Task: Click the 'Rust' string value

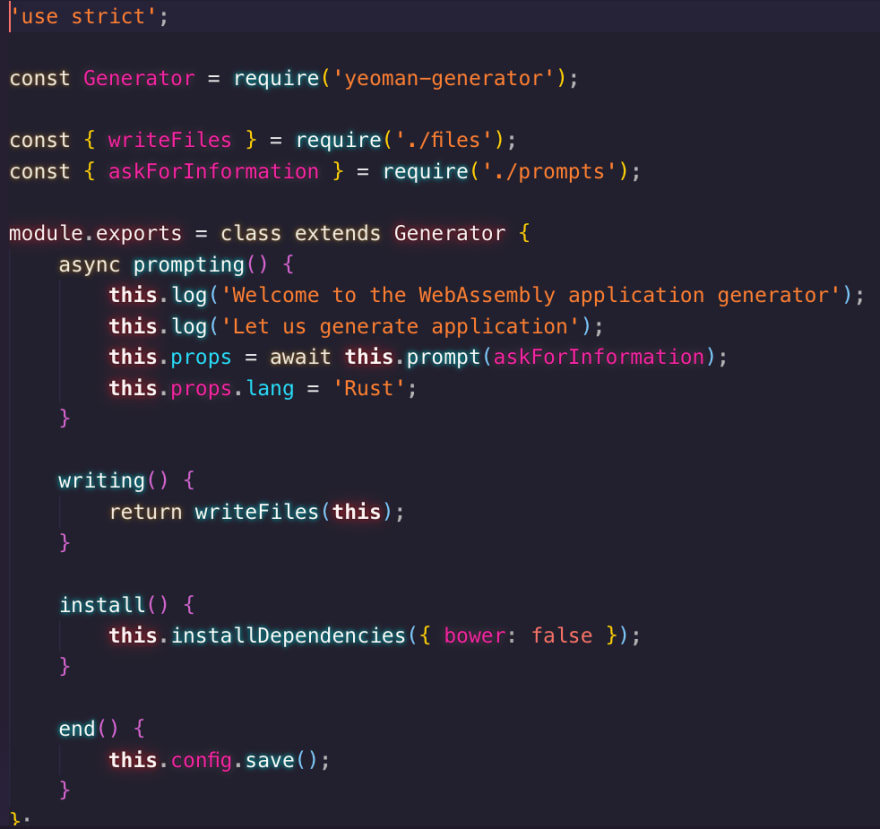Action: pyautogui.click(x=369, y=388)
